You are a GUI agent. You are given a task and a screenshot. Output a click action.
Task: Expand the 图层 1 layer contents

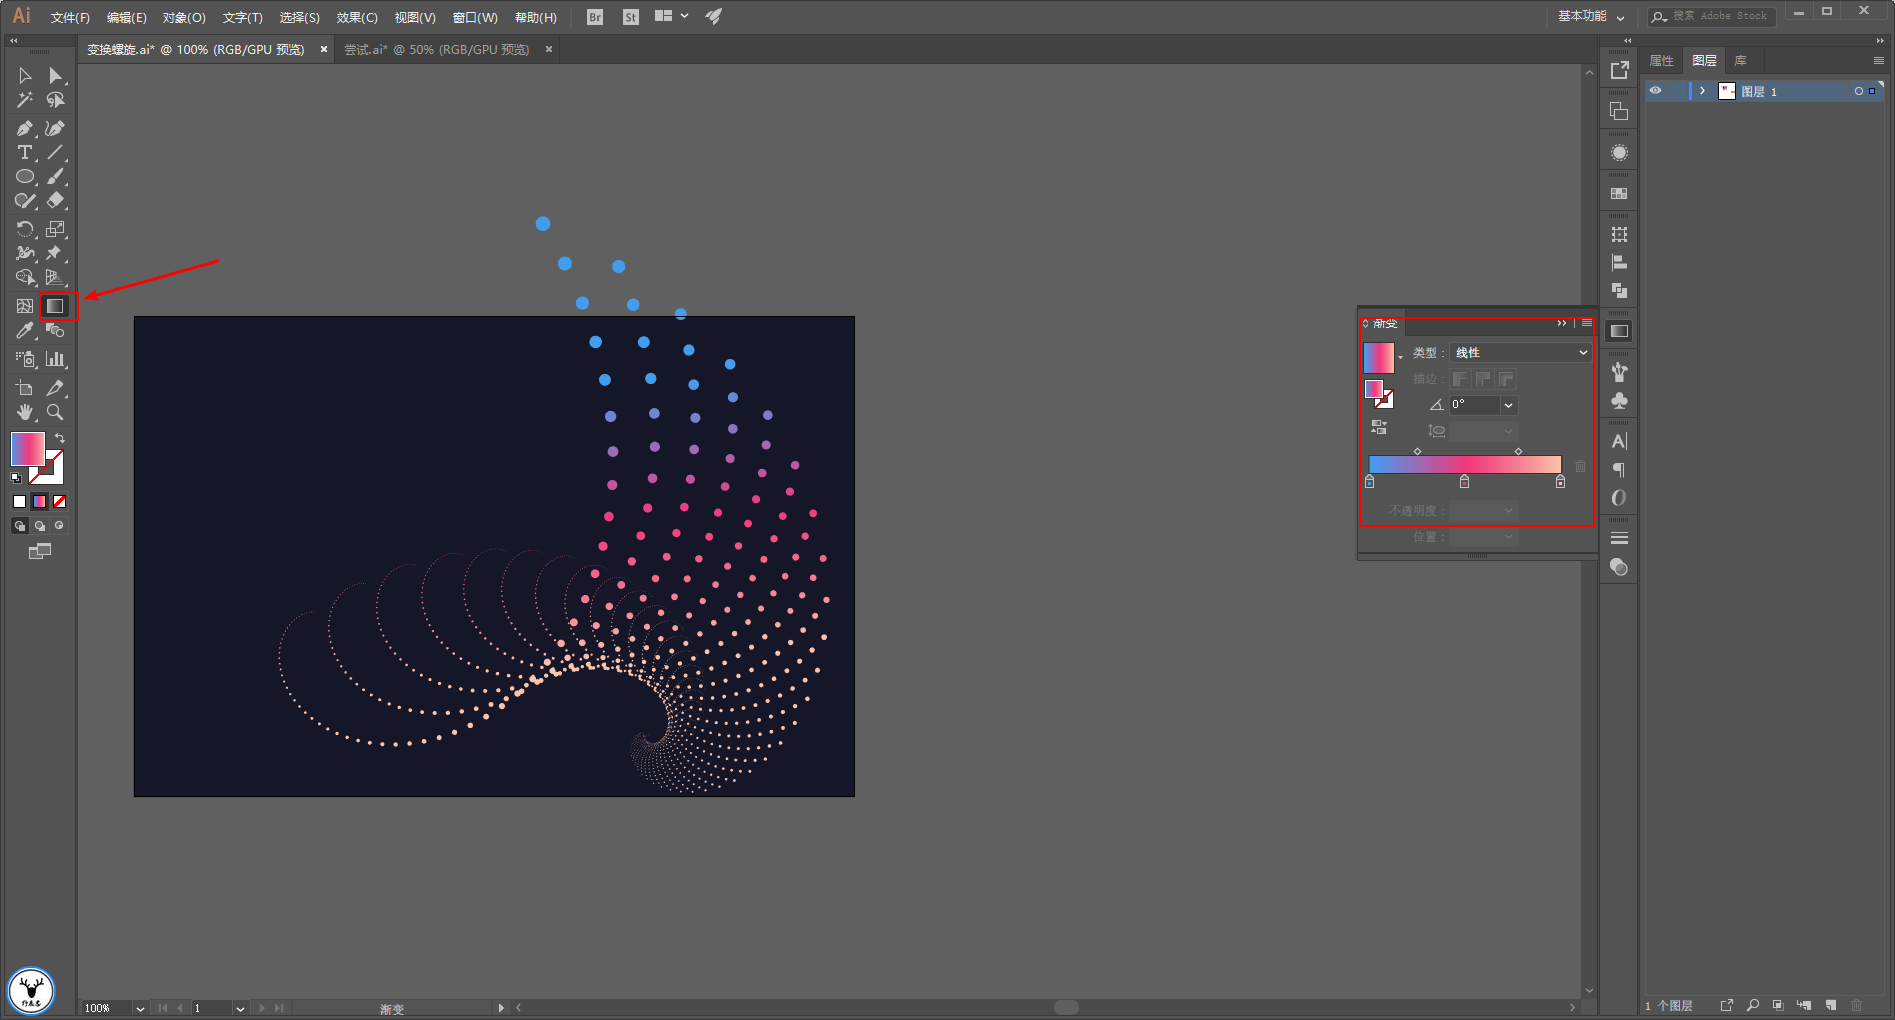pyautogui.click(x=1702, y=91)
